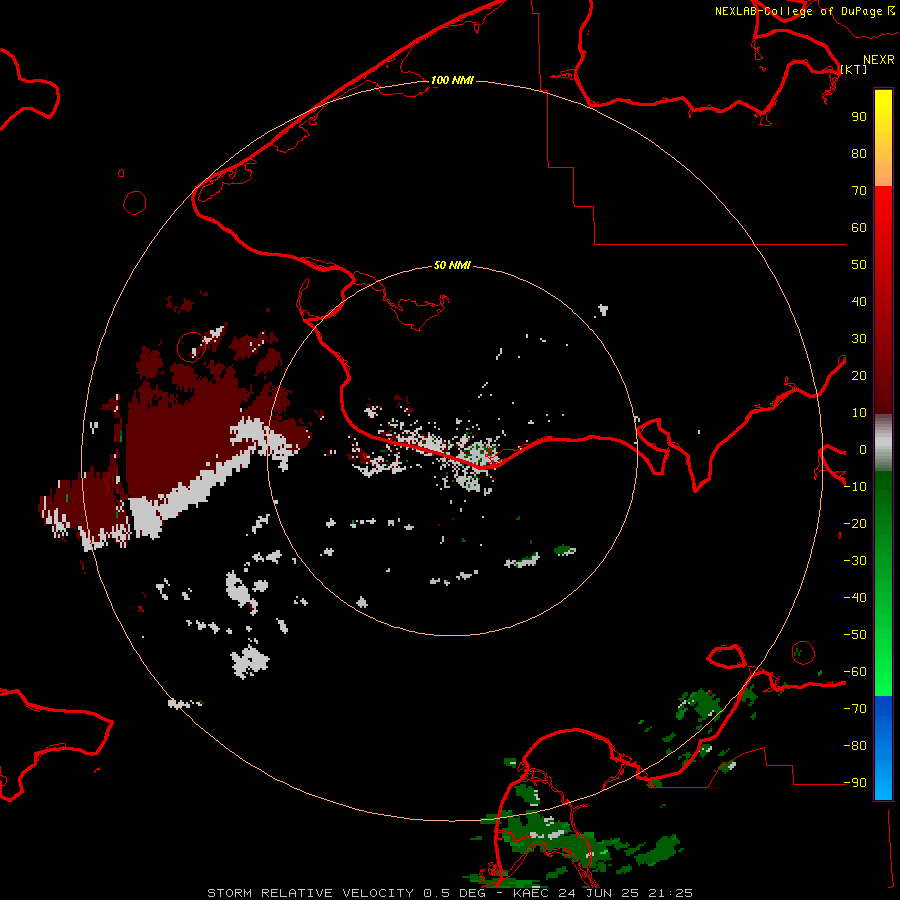The width and height of the screenshot is (900, 900).
Task: Click the 100 NMI range ring label
Action: (452, 80)
